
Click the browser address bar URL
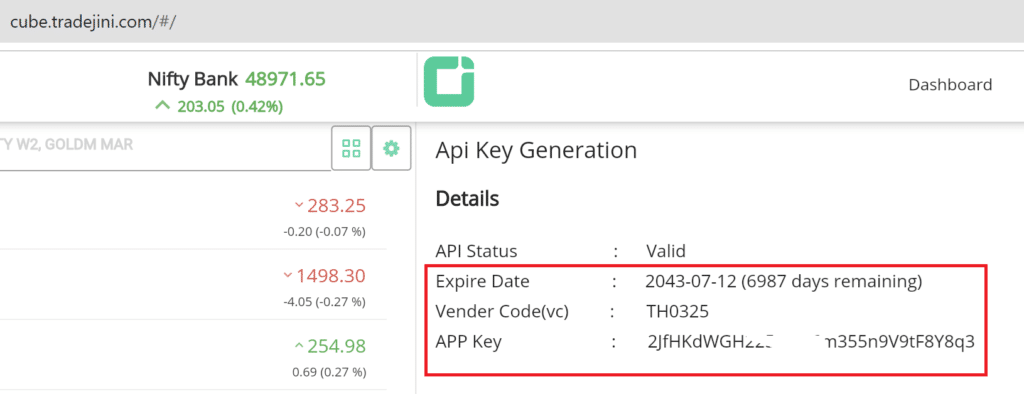point(93,21)
